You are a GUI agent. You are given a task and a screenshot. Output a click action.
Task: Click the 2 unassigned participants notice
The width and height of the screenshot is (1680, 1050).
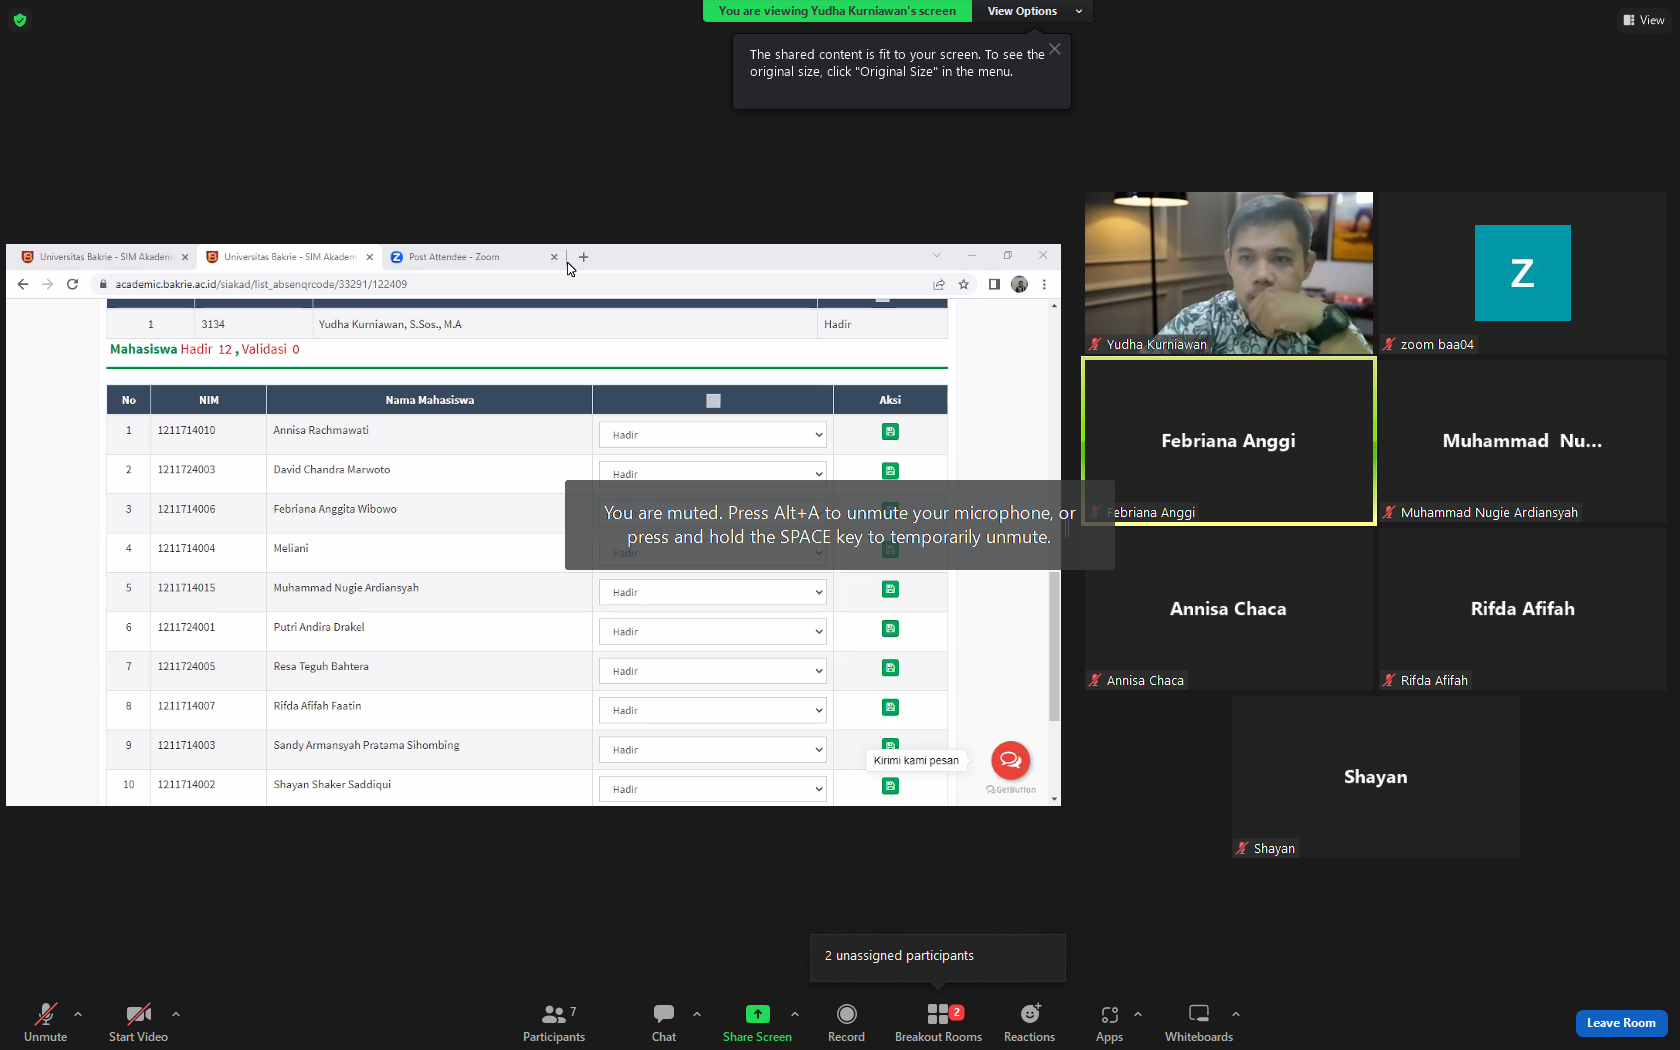click(x=937, y=957)
